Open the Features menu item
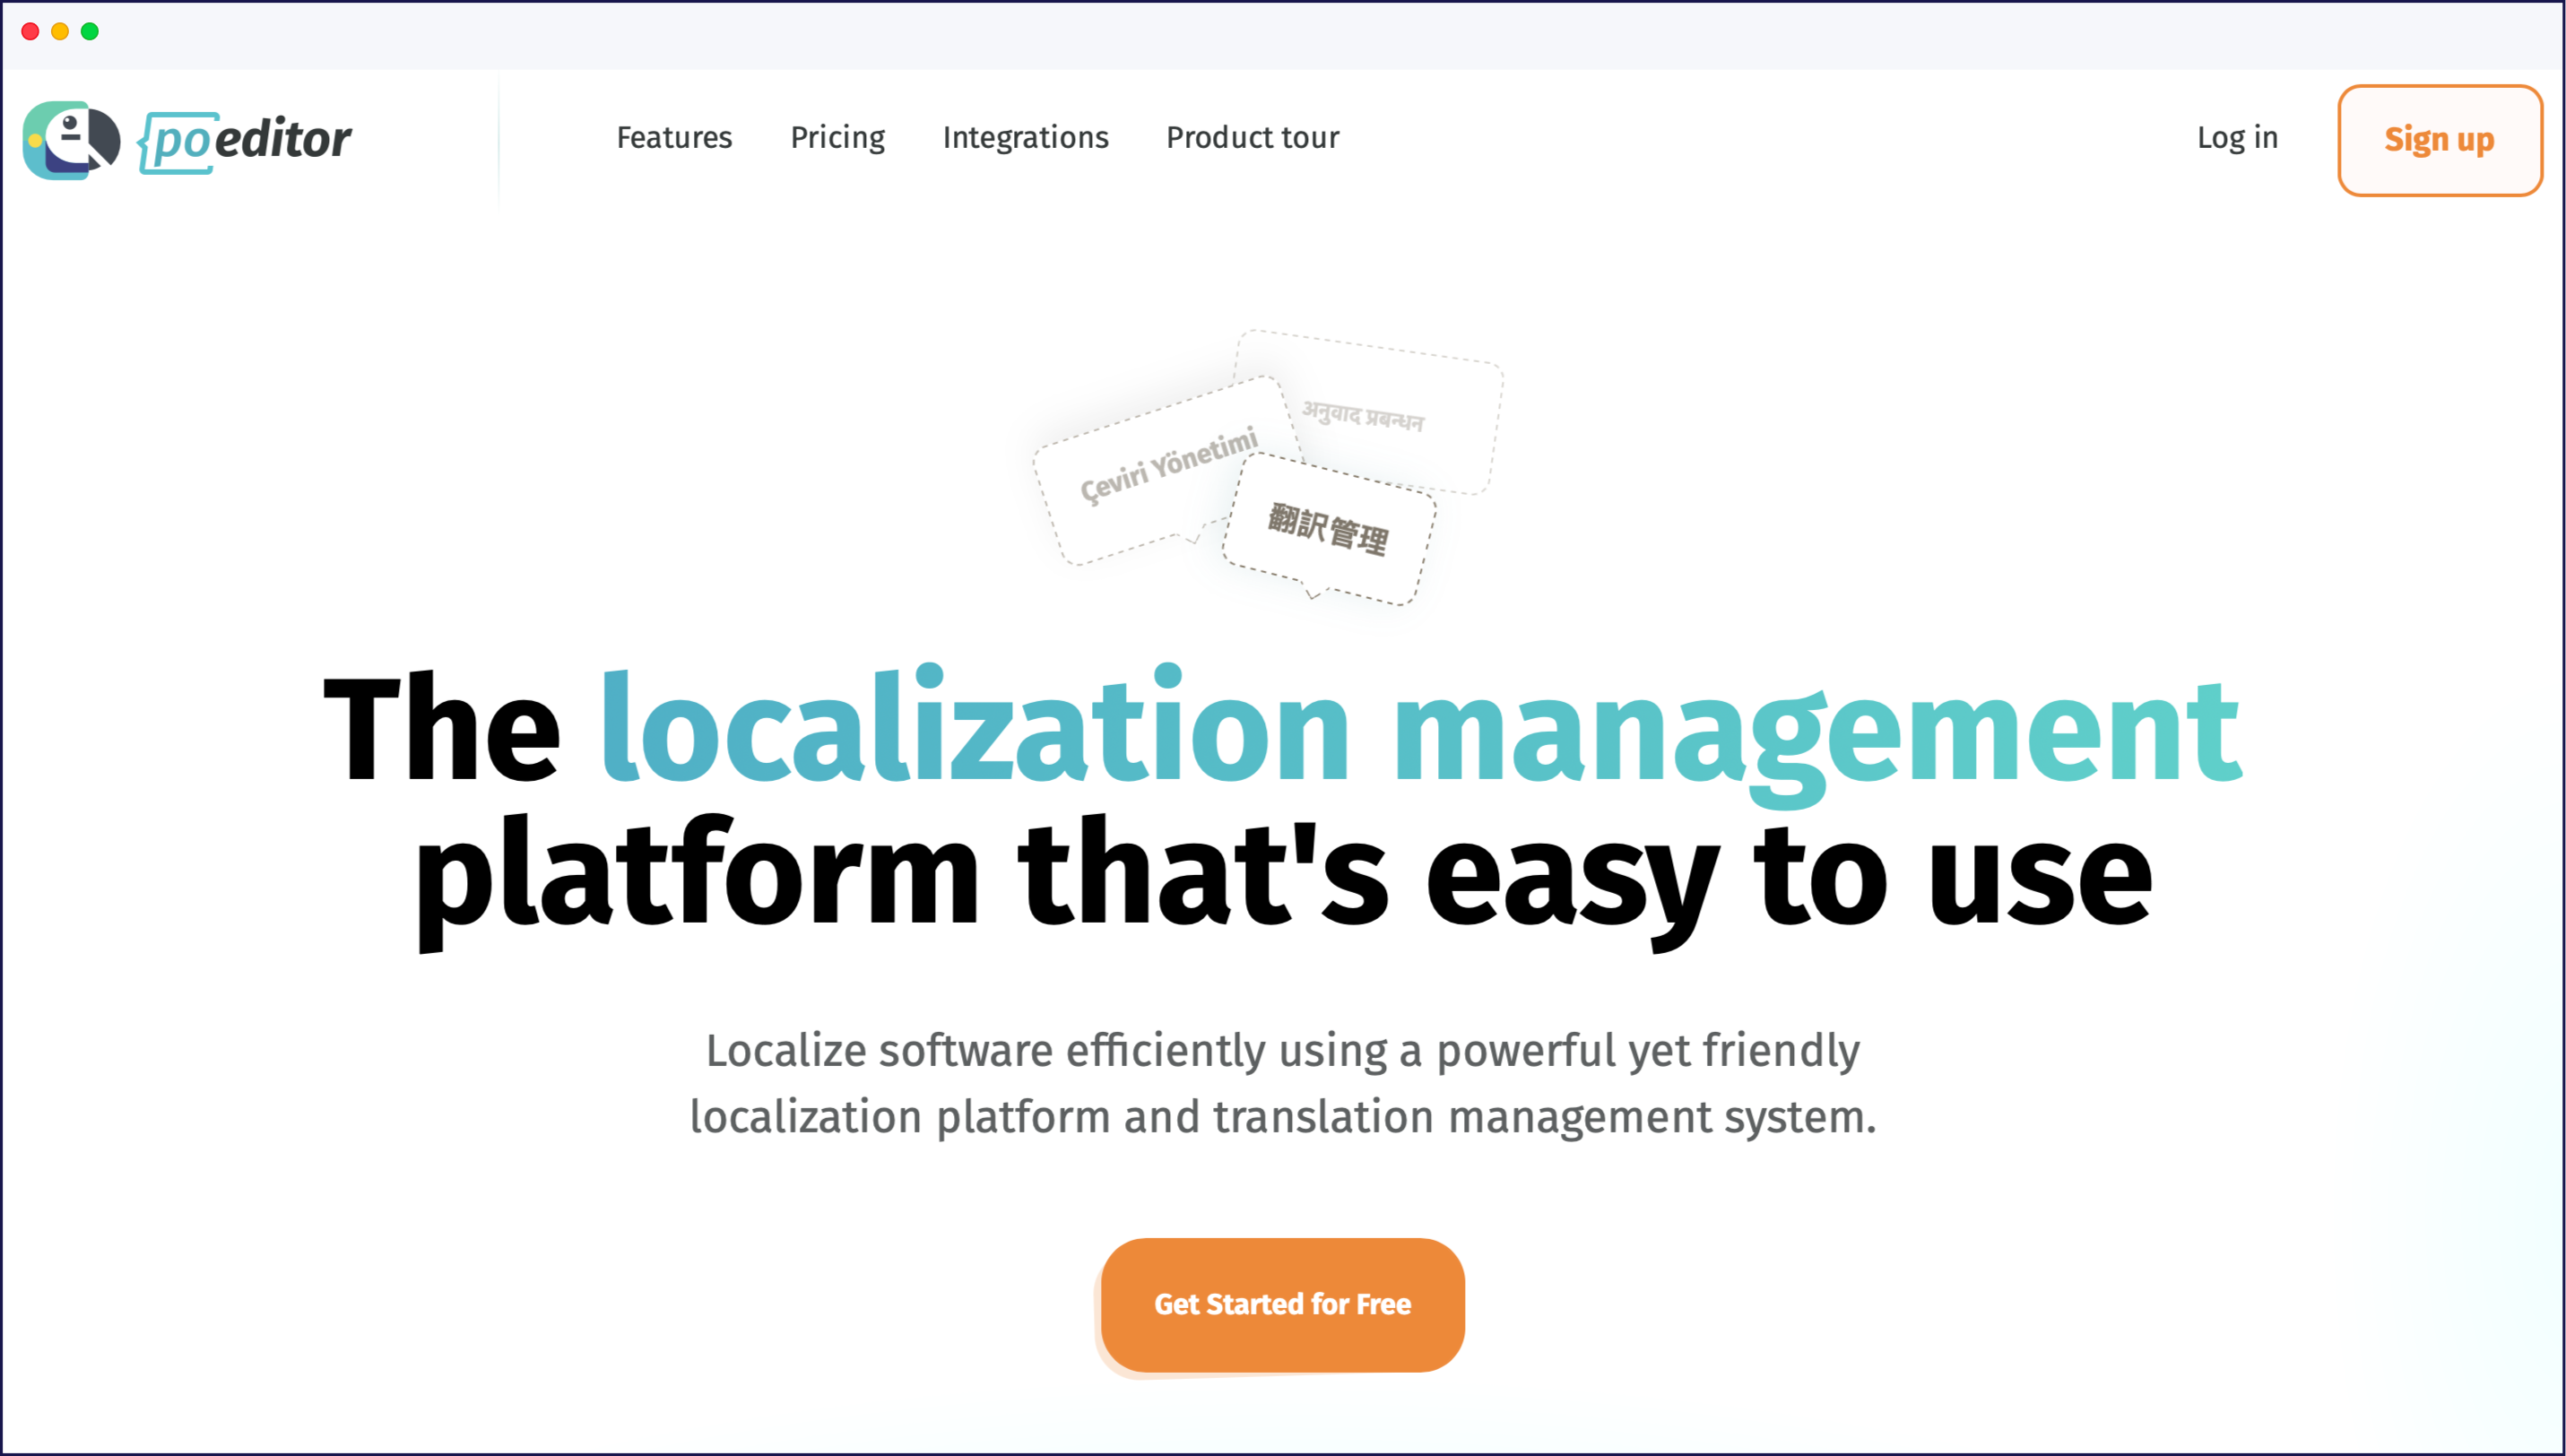 [x=674, y=137]
